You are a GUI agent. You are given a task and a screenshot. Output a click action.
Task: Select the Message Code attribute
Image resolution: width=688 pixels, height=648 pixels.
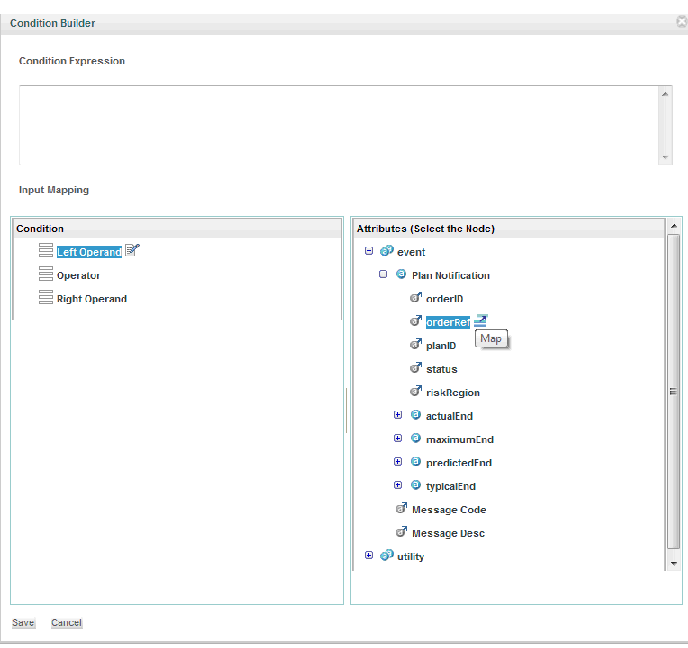[x=449, y=510]
